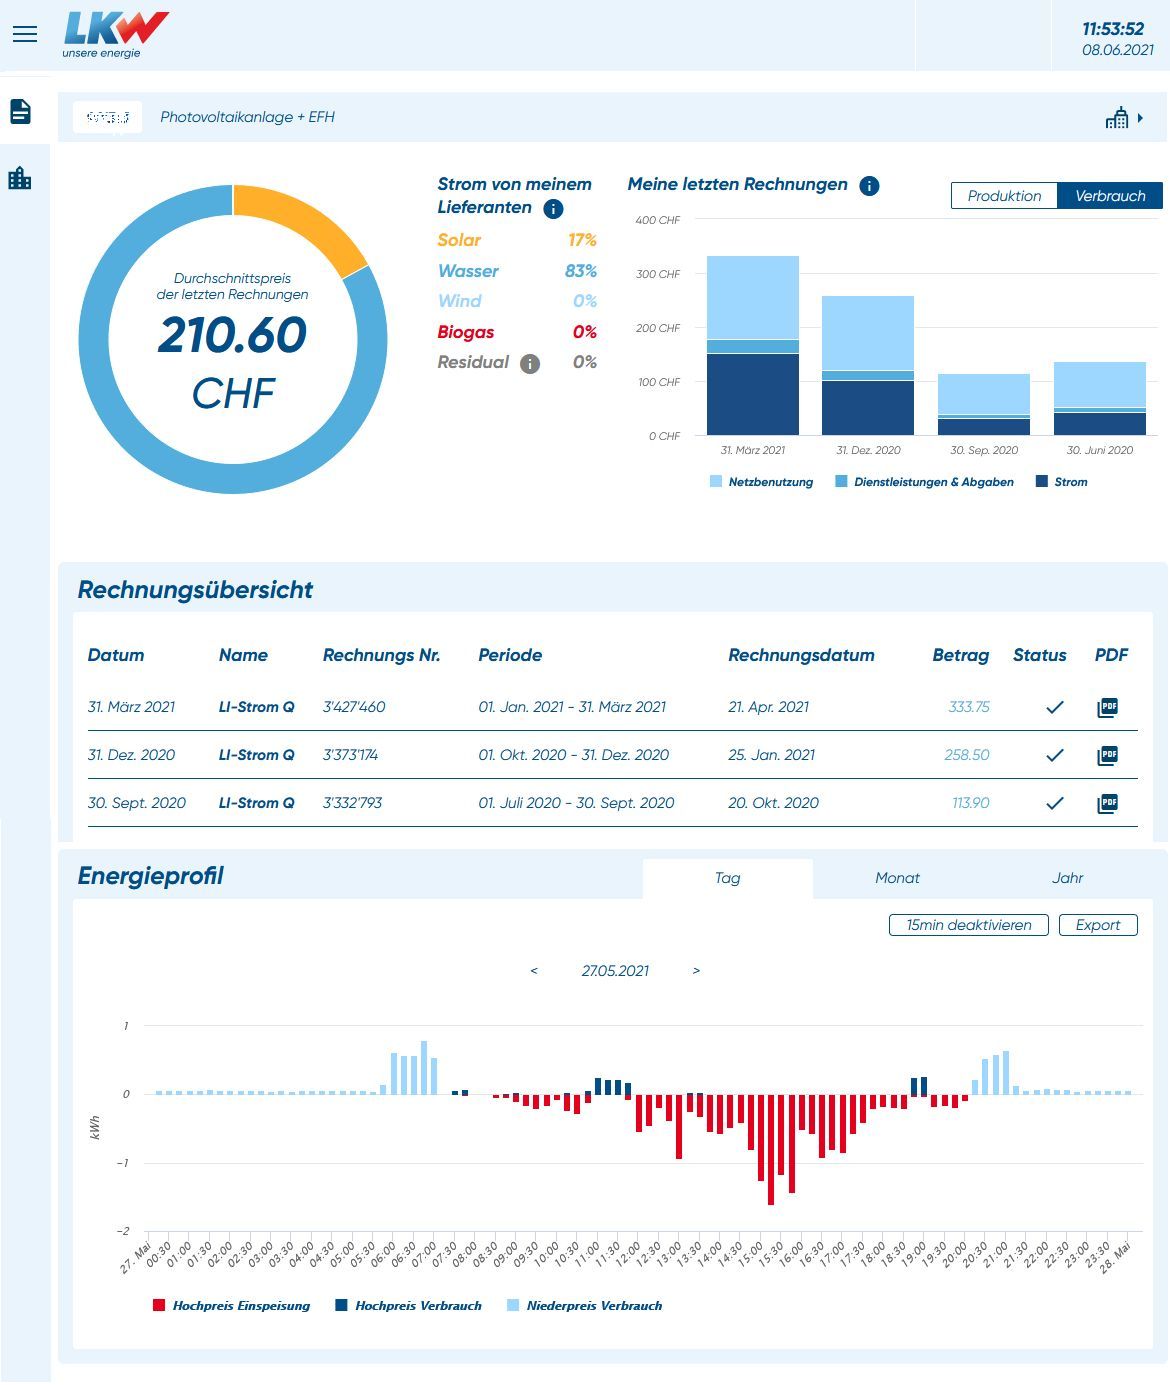Click the red Hochpreis Einspeisung legend swatch
Image resolution: width=1170 pixels, height=1385 pixels.
[158, 1305]
